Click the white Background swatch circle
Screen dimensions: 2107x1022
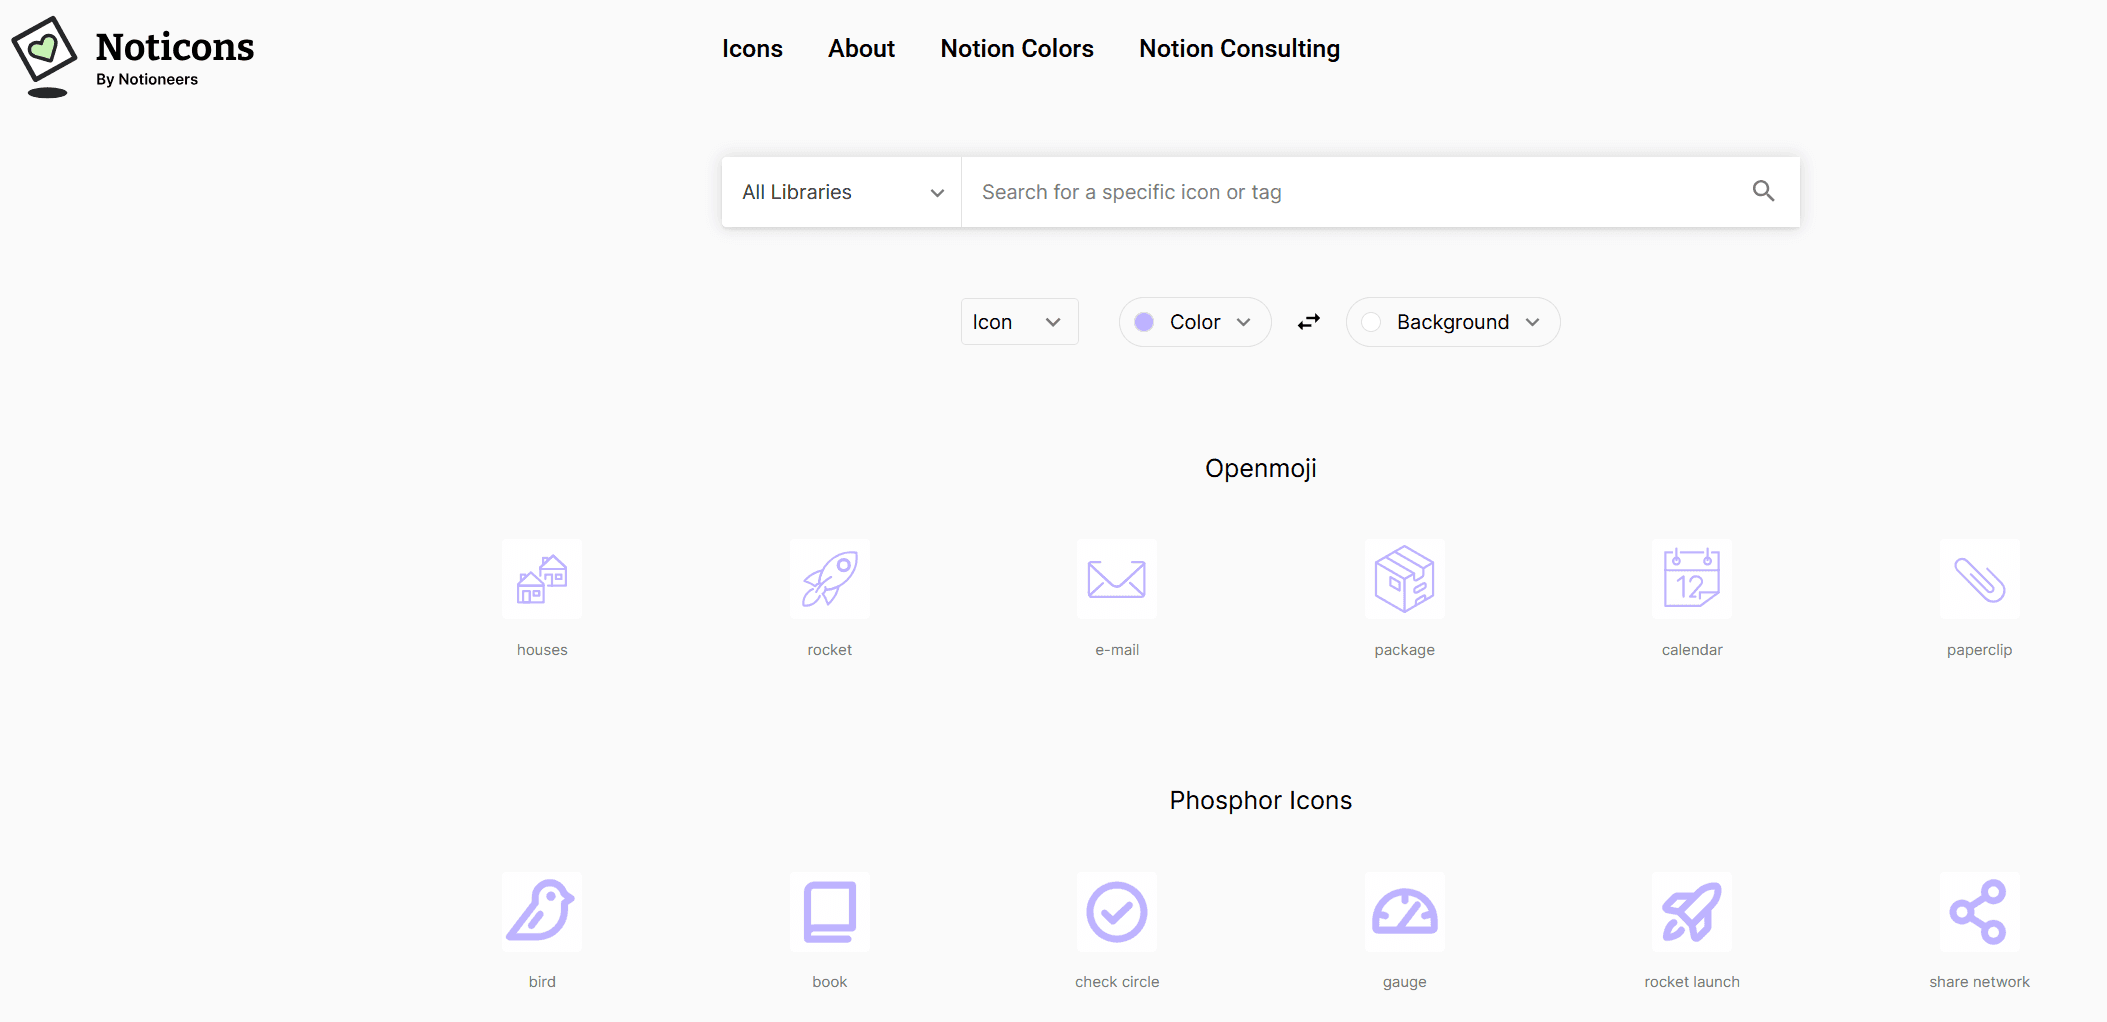pos(1371,322)
